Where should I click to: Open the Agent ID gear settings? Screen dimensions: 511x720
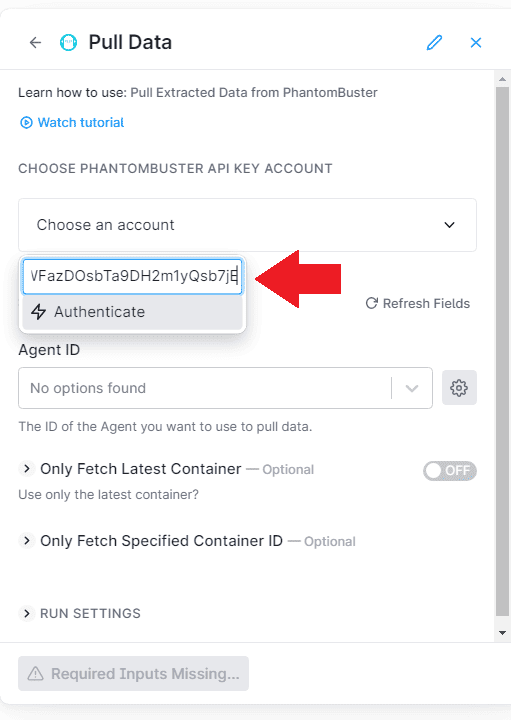[x=459, y=388]
